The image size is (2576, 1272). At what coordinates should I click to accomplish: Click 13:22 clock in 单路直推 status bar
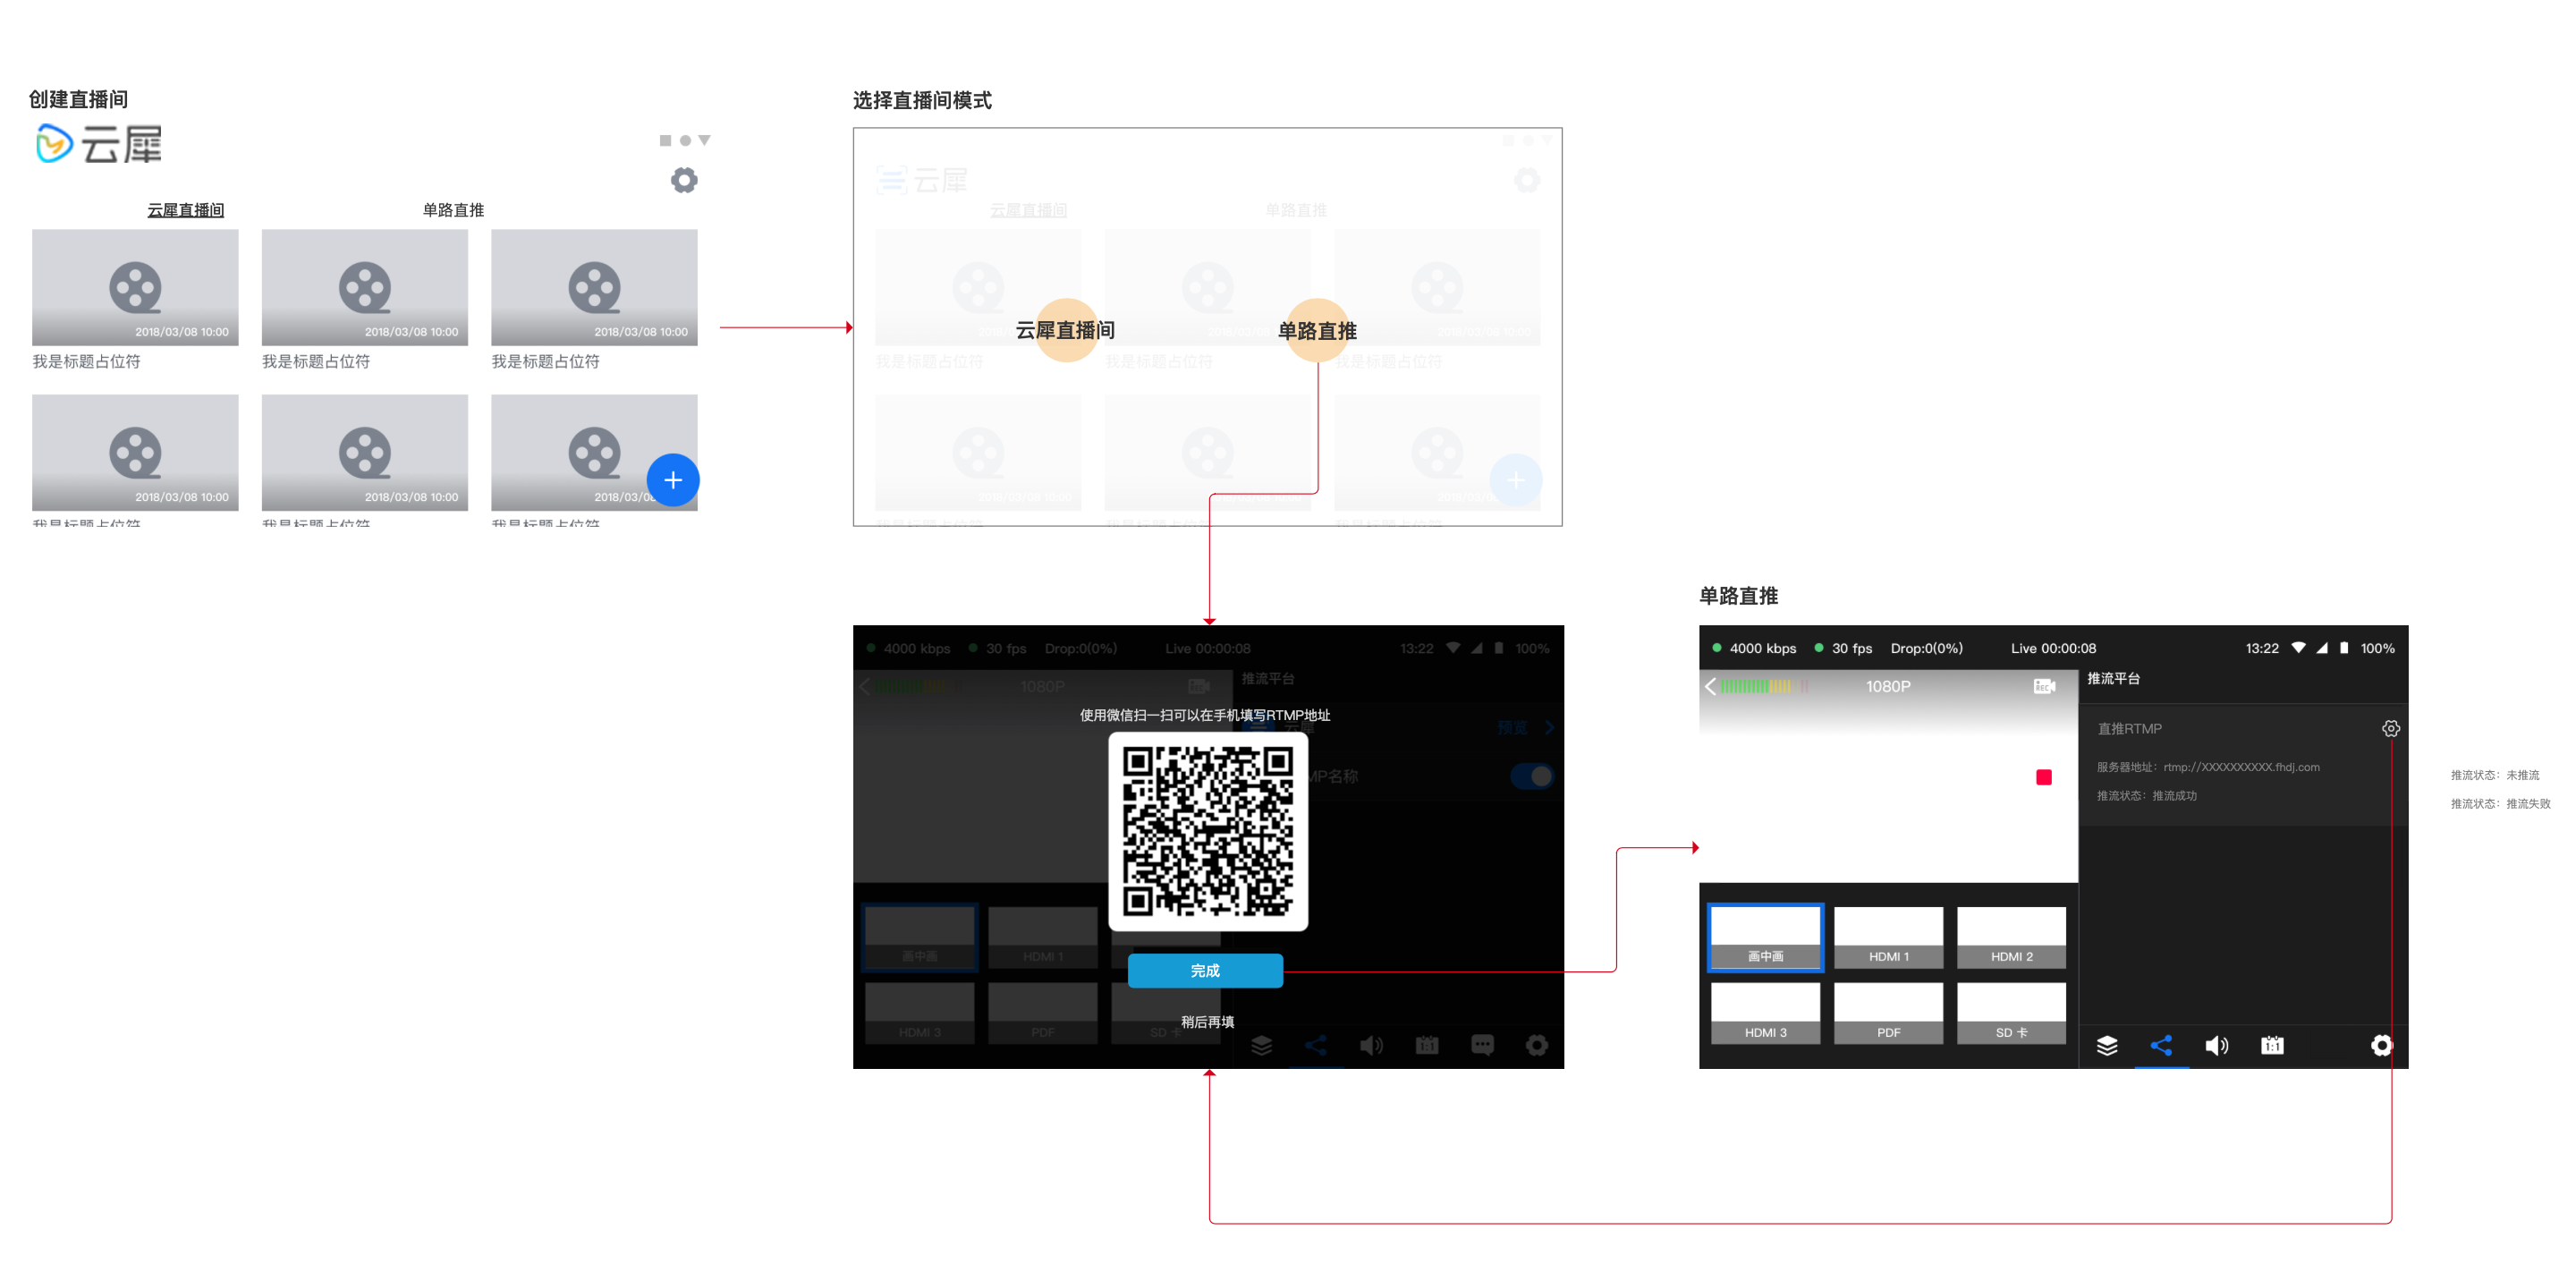point(2262,648)
